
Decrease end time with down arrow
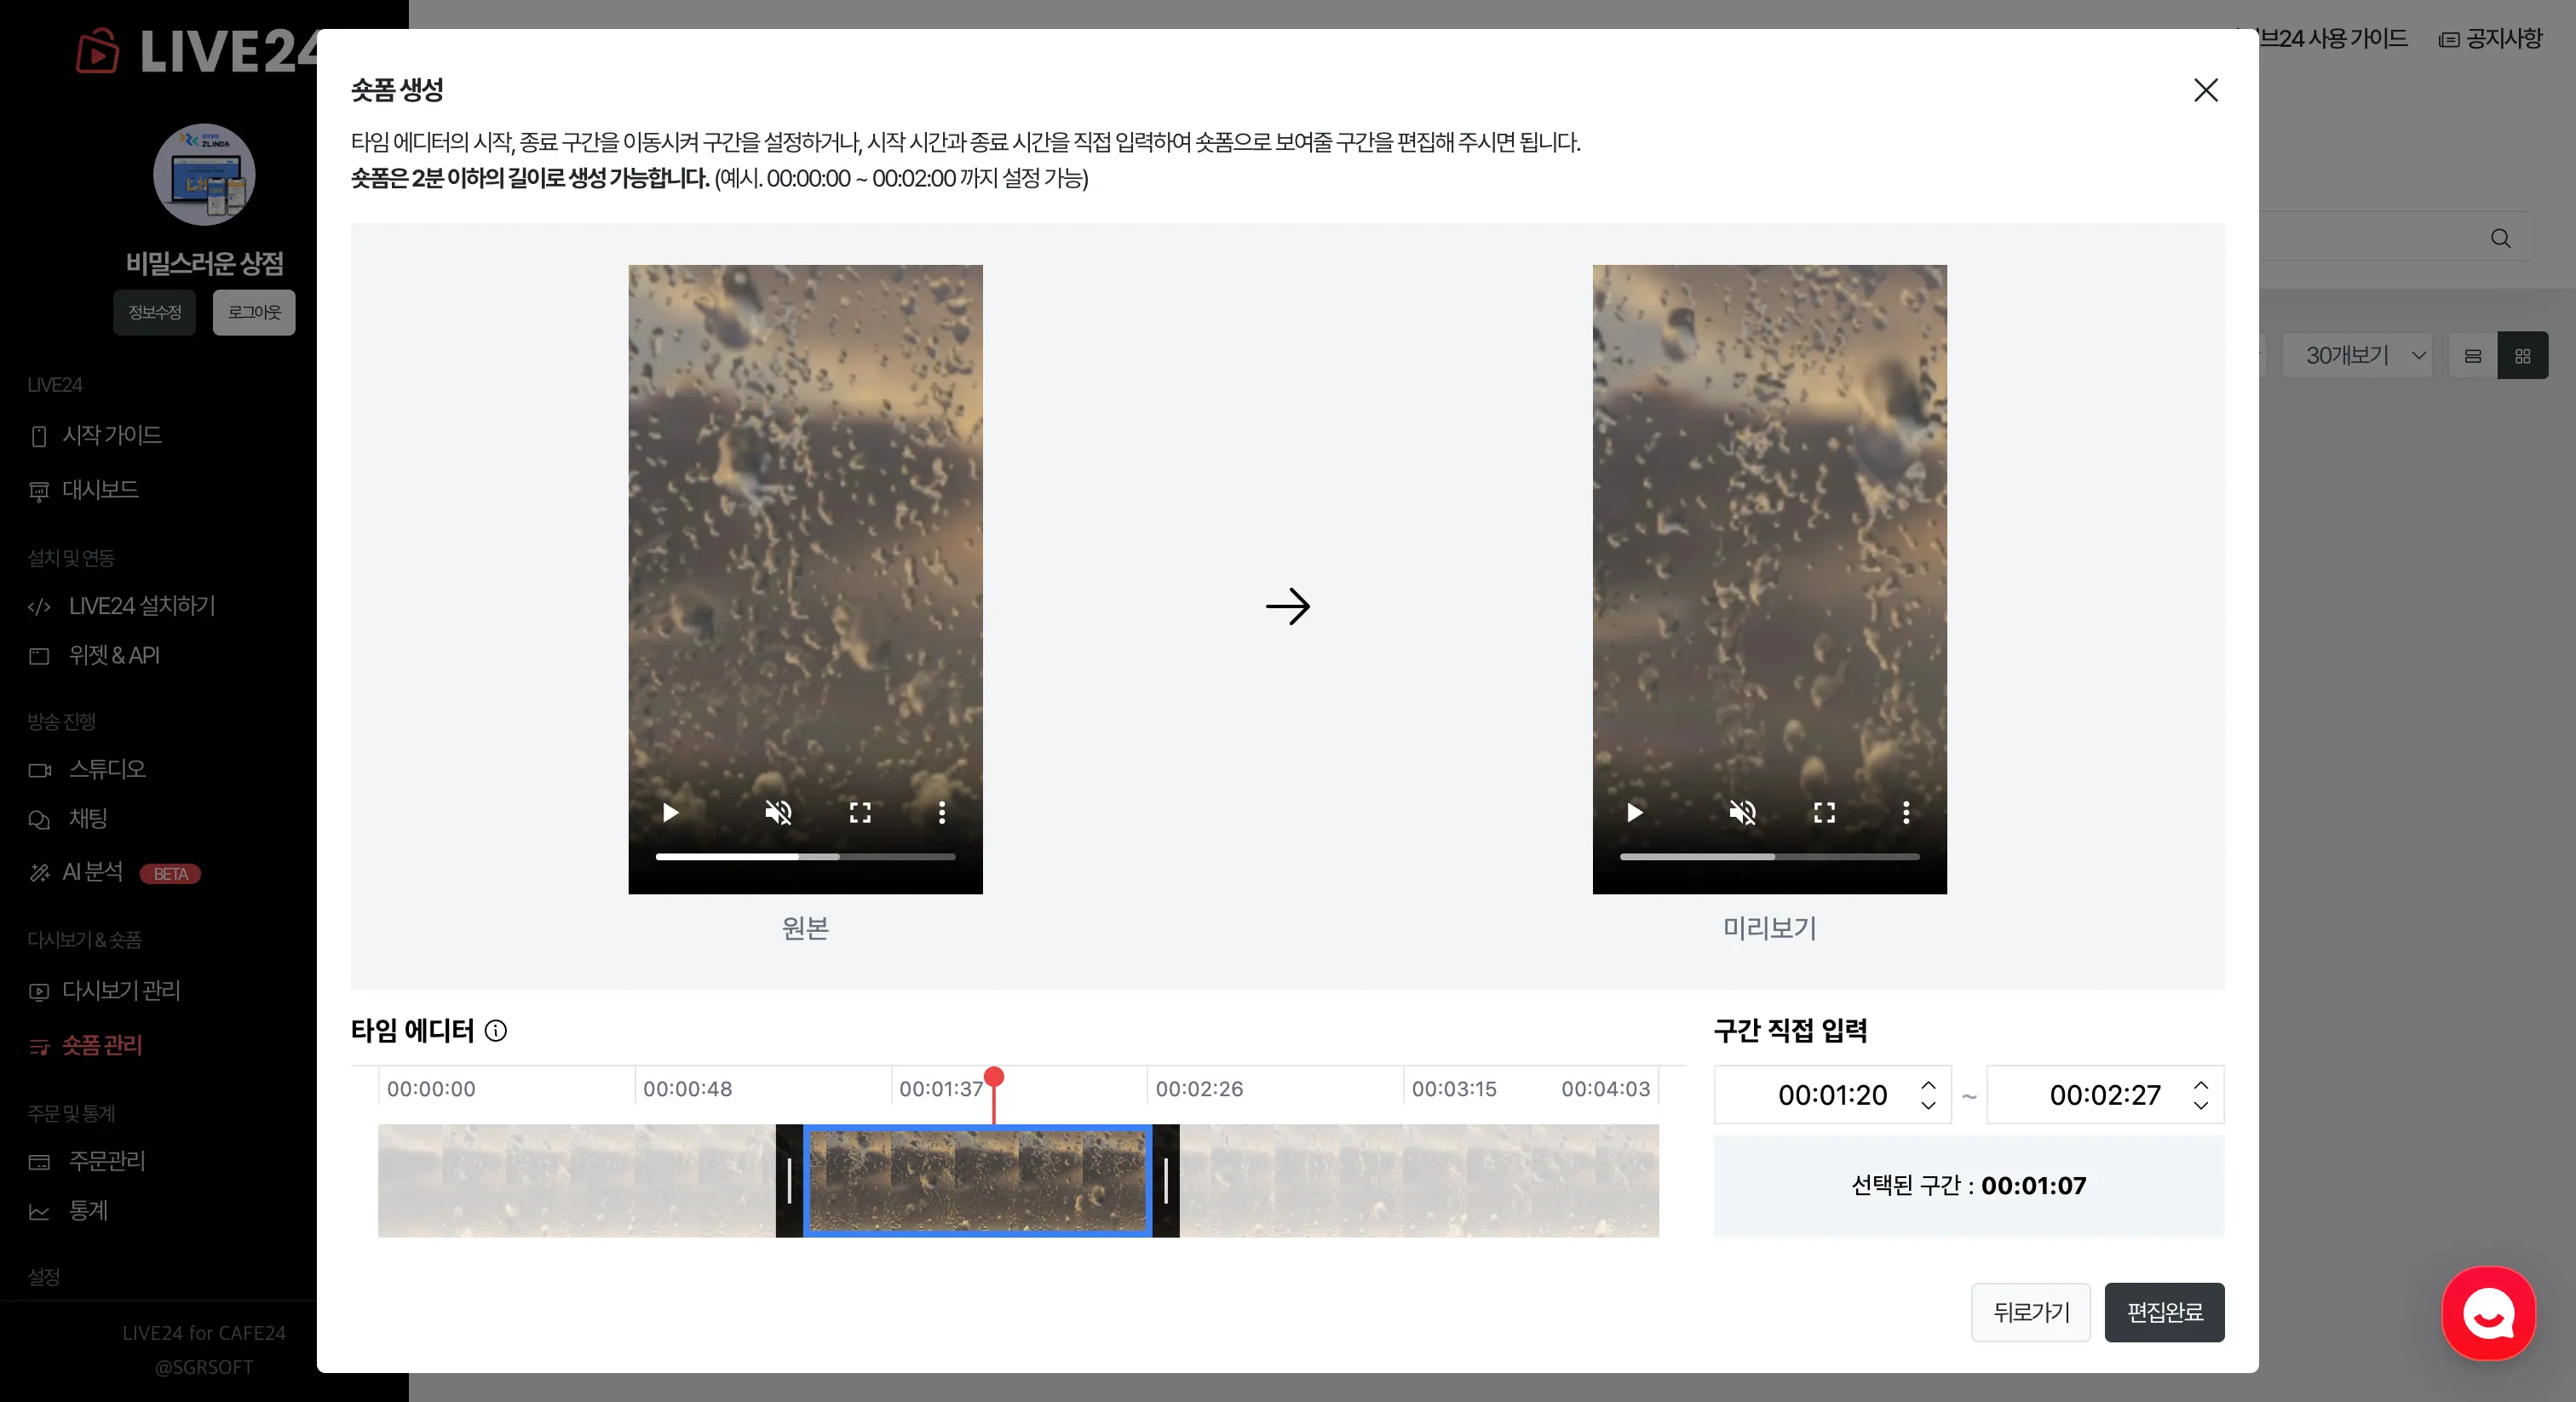coord(2201,1105)
